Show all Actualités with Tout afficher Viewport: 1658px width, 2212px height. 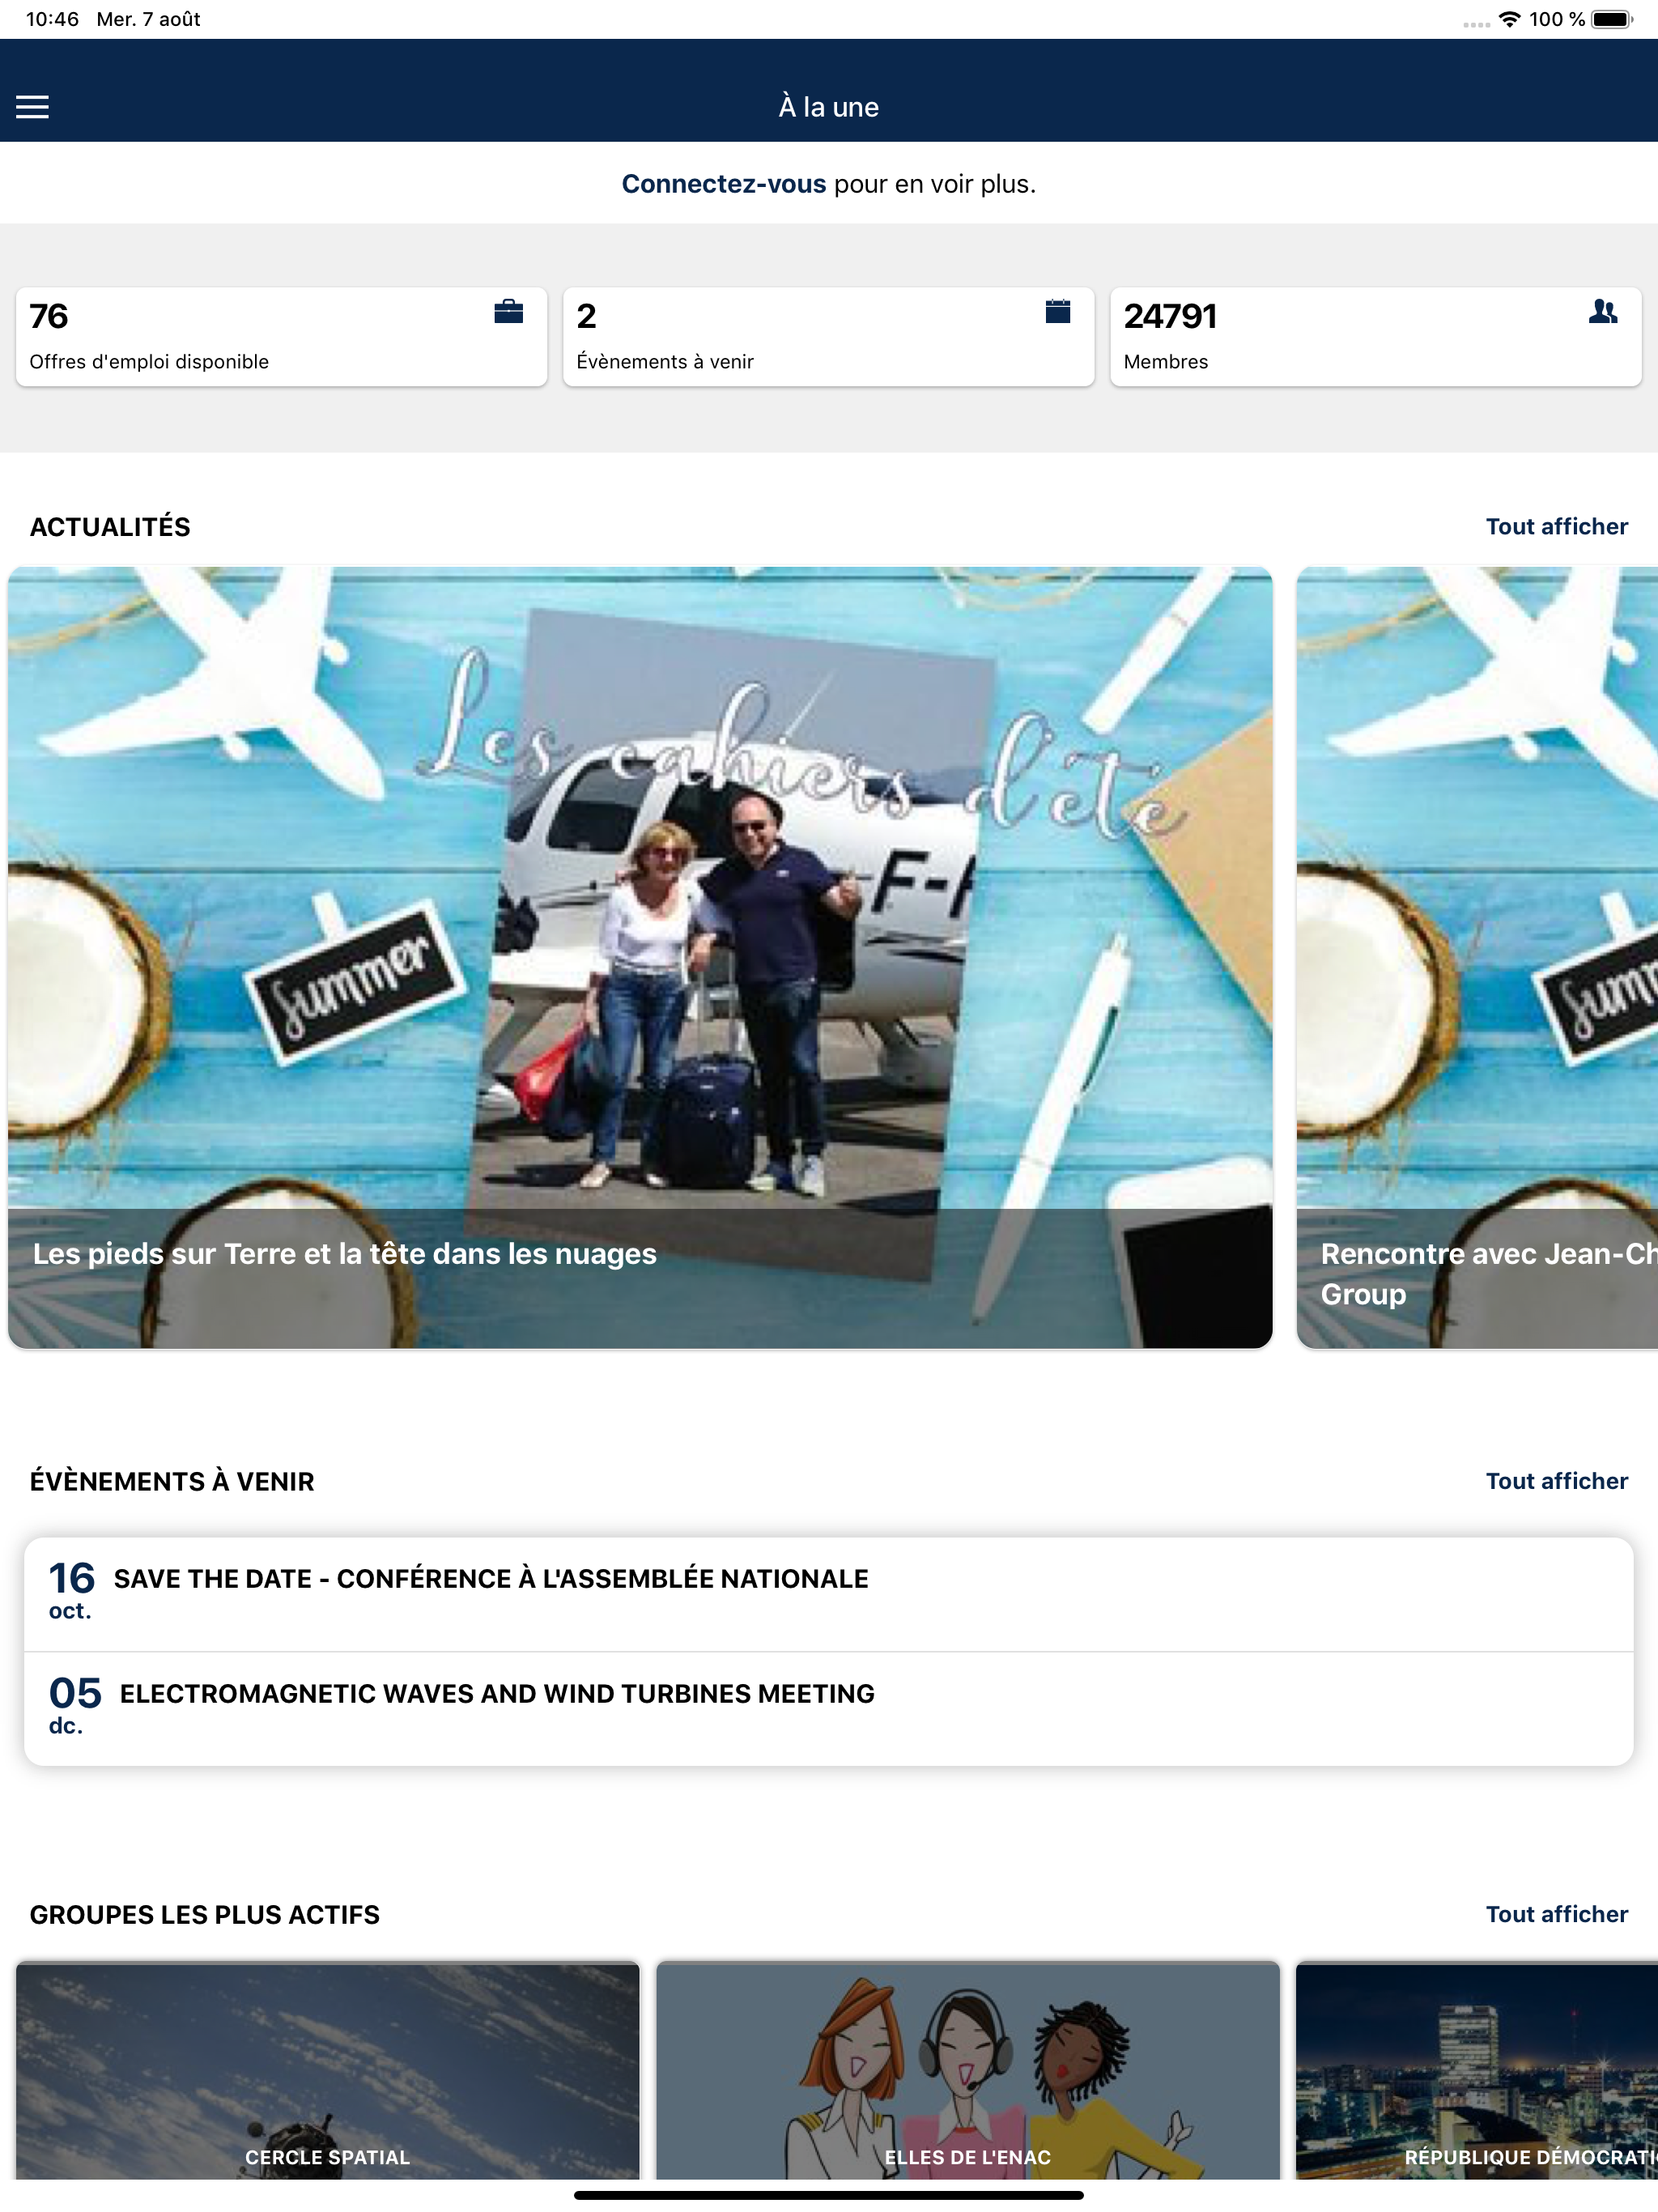[x=1556, y=527]
